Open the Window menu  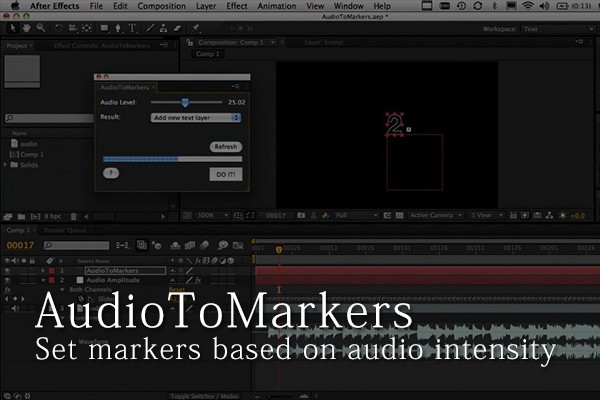point(349,6)
